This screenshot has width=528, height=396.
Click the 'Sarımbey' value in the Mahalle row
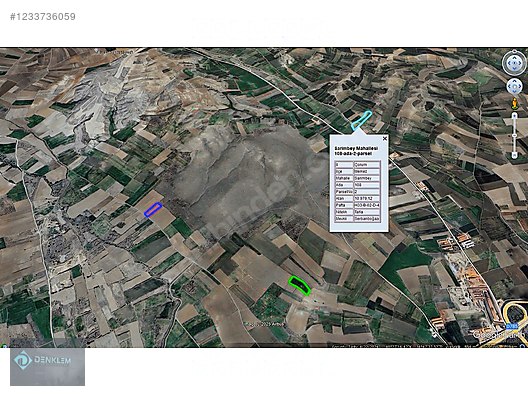(x=367, y=178)
